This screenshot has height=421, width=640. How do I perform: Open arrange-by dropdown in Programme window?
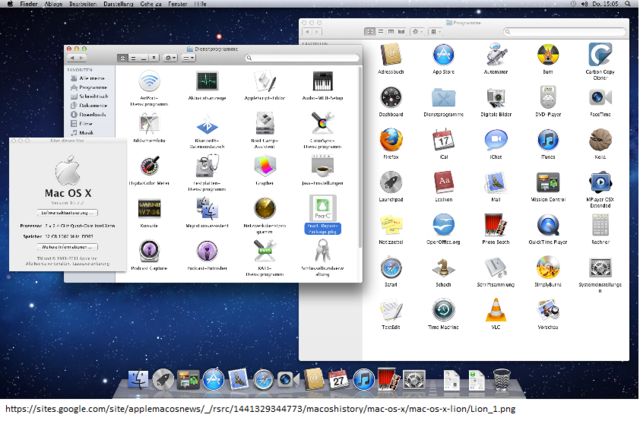coord(435,31)
